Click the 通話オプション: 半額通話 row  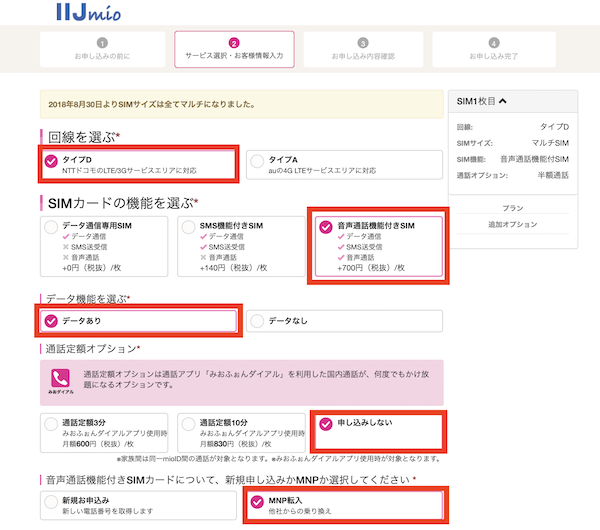click(x=513, y=176)
